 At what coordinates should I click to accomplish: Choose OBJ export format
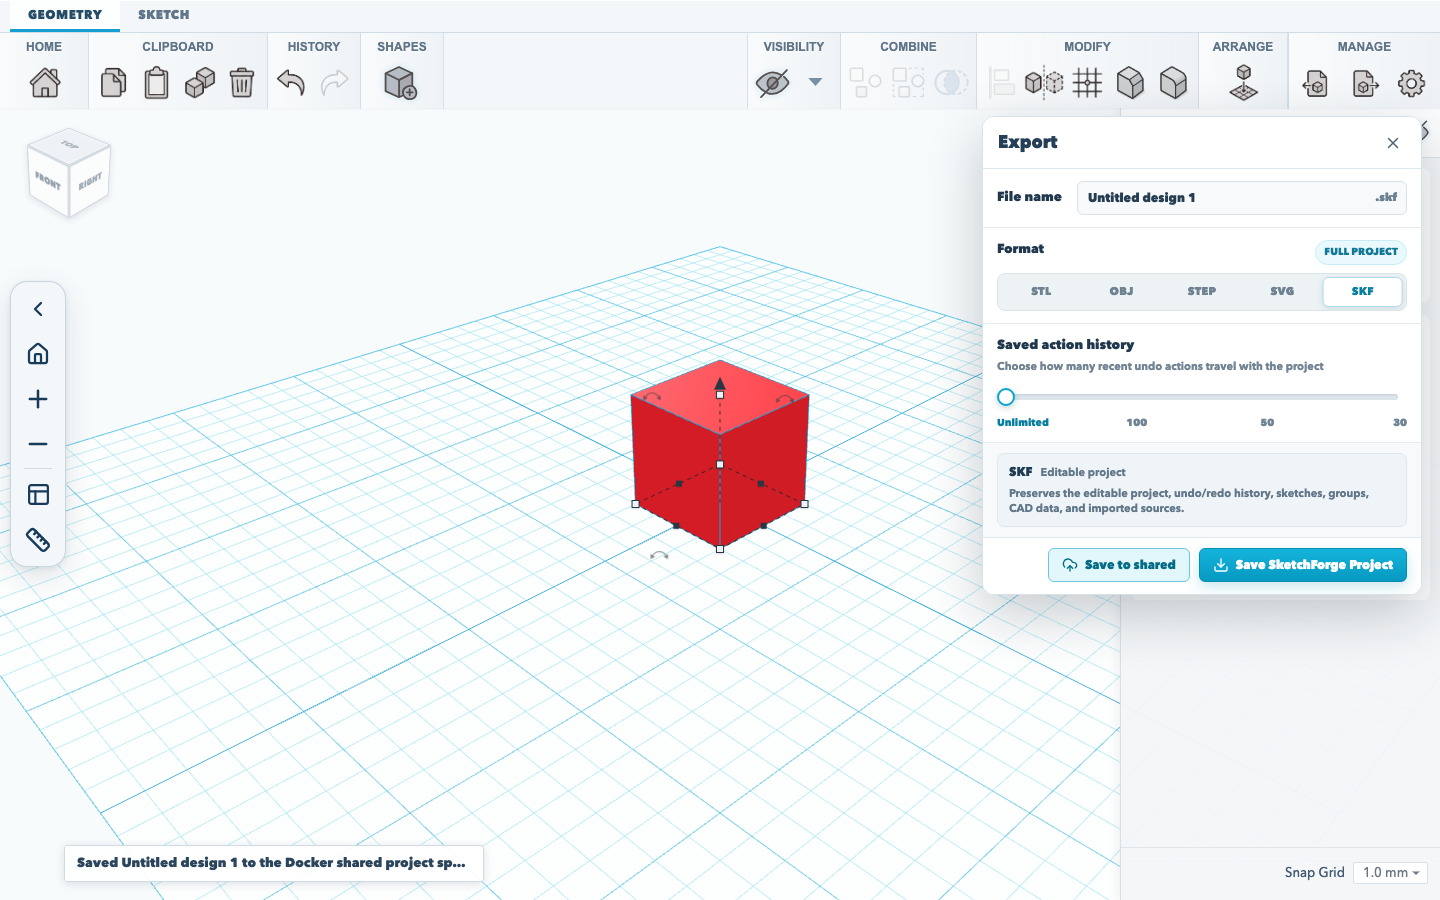1121,292
